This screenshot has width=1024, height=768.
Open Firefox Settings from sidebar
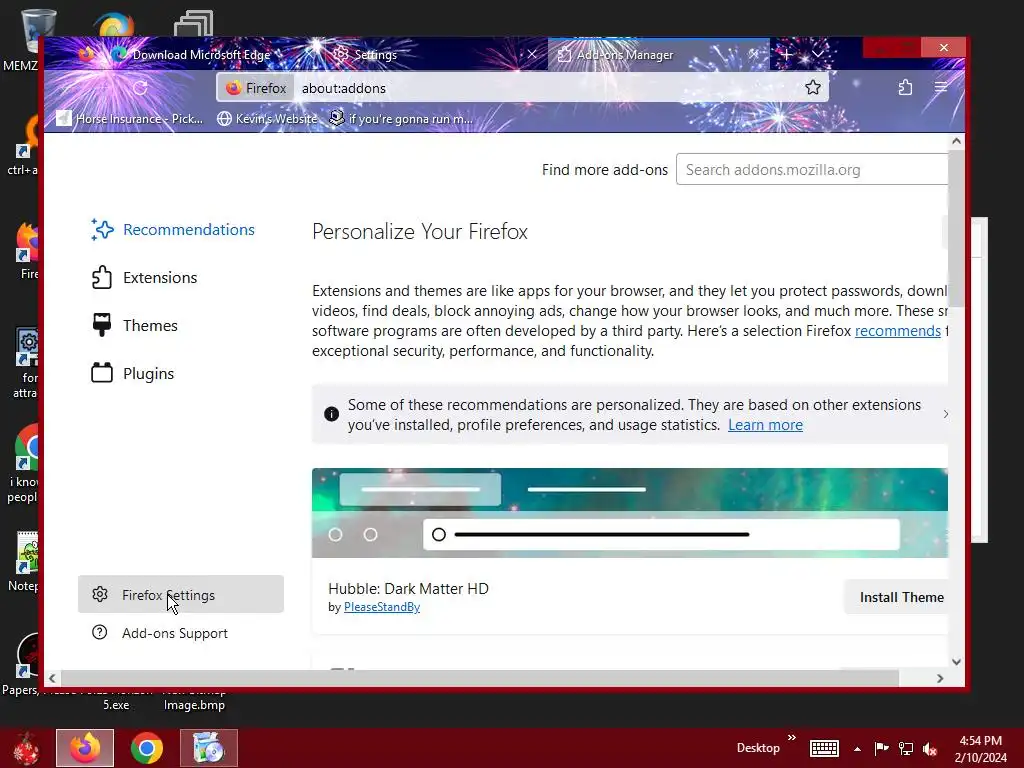pyautogui.click(x=180, y=594)
